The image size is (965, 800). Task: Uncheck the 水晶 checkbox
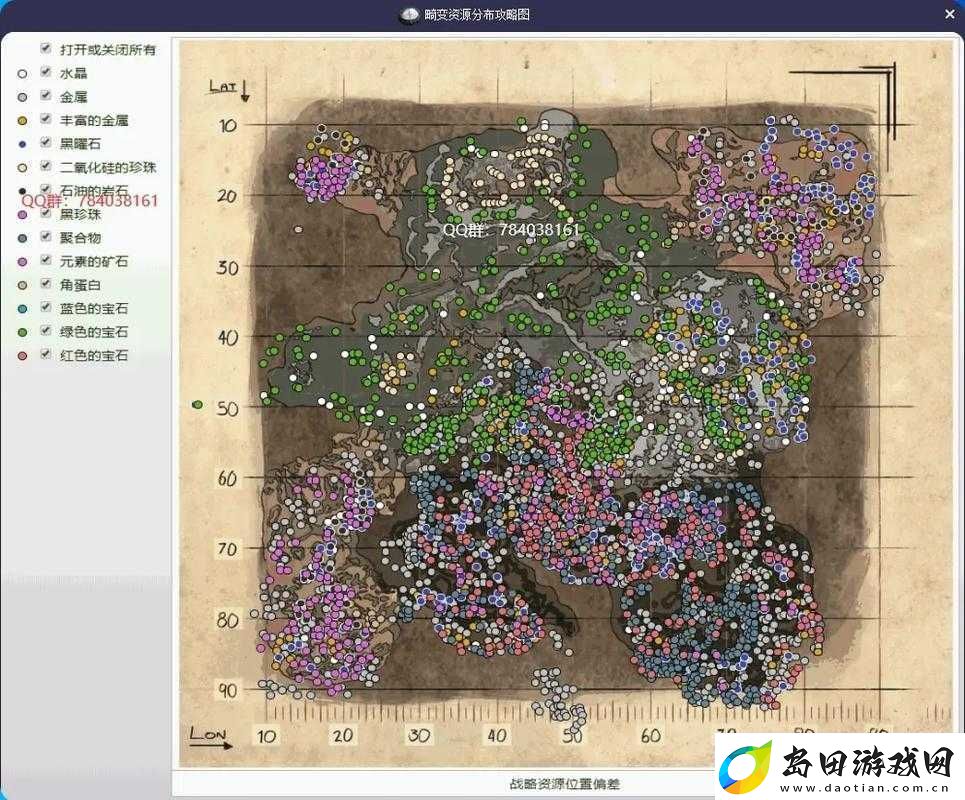pos(46,71)
